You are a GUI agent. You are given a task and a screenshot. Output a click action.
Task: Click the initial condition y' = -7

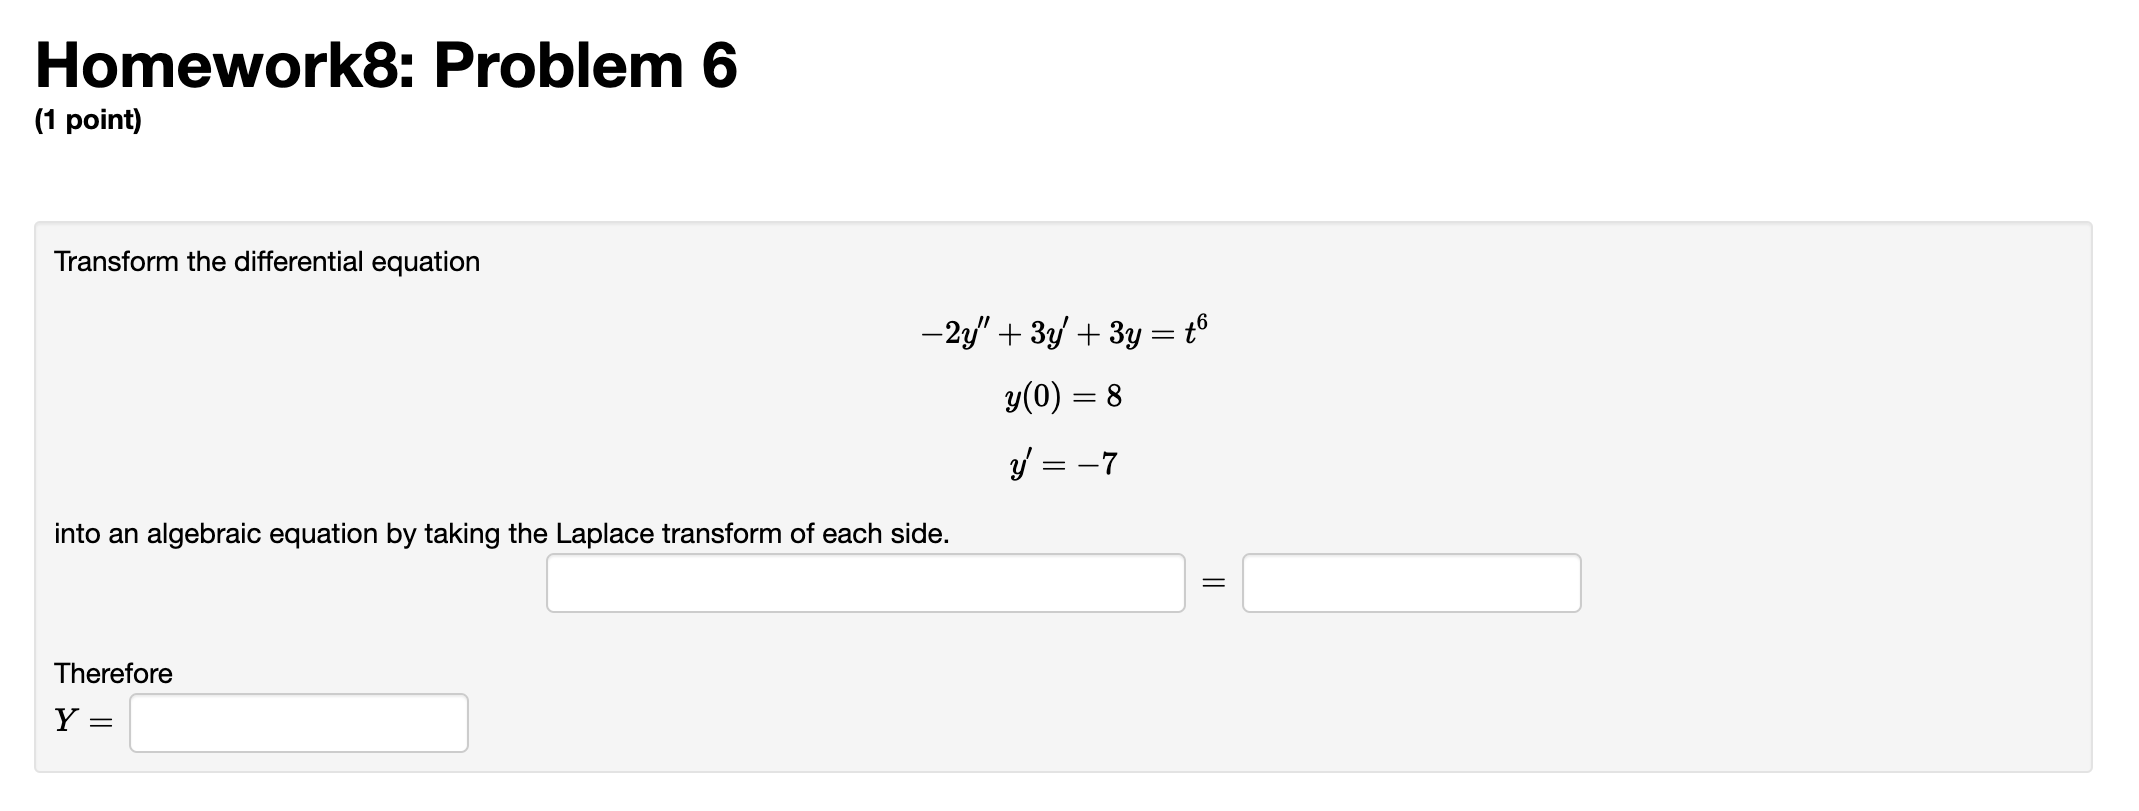(x=1063, y=462)
